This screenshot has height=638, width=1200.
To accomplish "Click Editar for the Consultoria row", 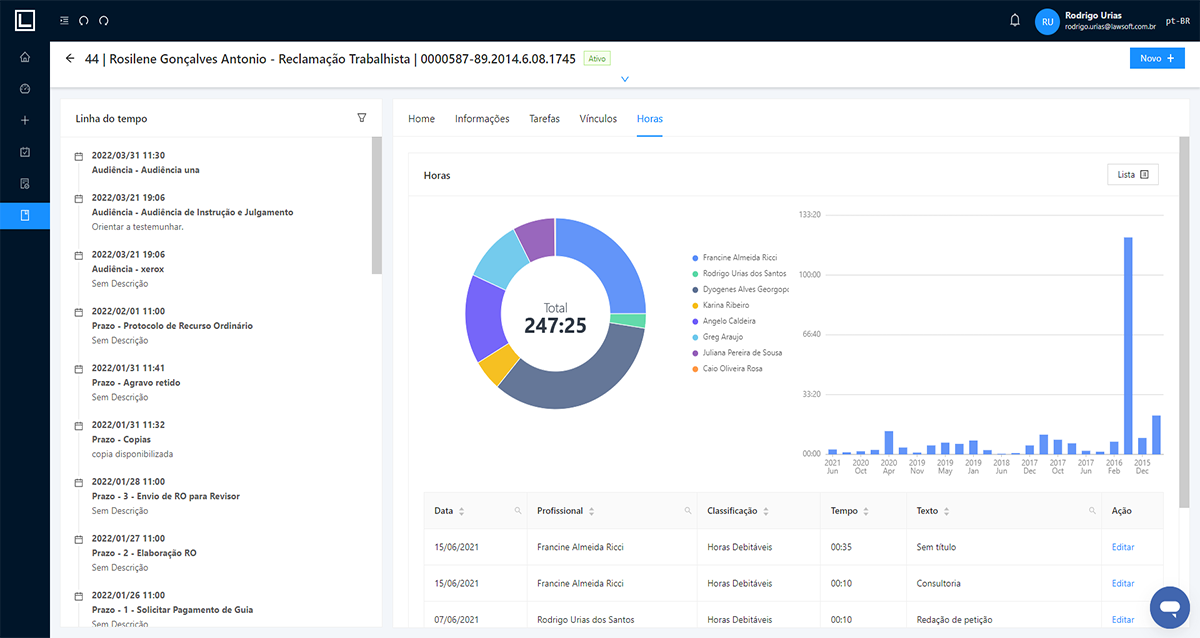I will click(1123, 583).
